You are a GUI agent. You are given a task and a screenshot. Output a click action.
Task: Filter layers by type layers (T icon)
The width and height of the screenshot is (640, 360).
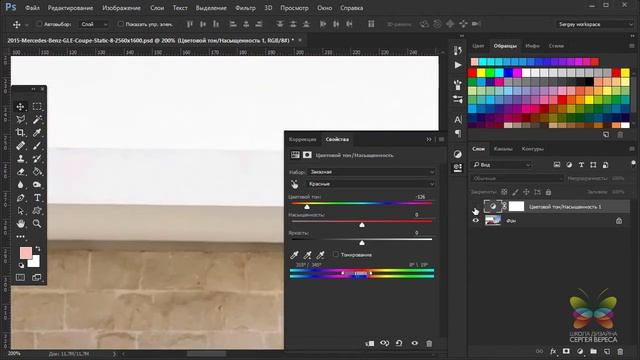(x=581, y=164)
